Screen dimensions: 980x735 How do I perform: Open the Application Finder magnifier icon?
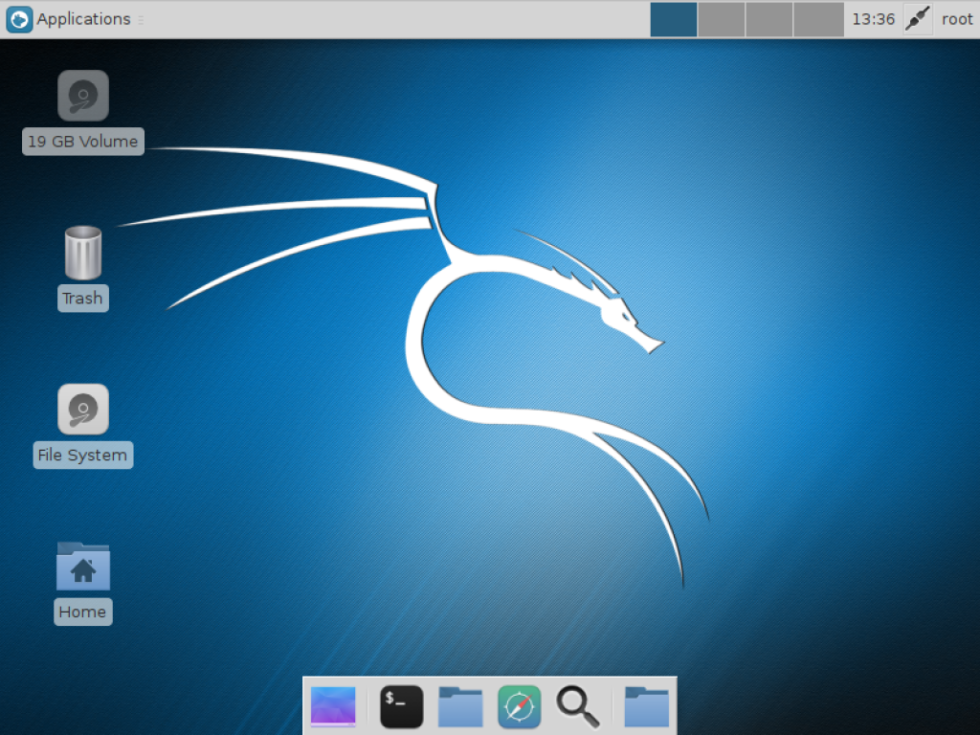(578, 706)
